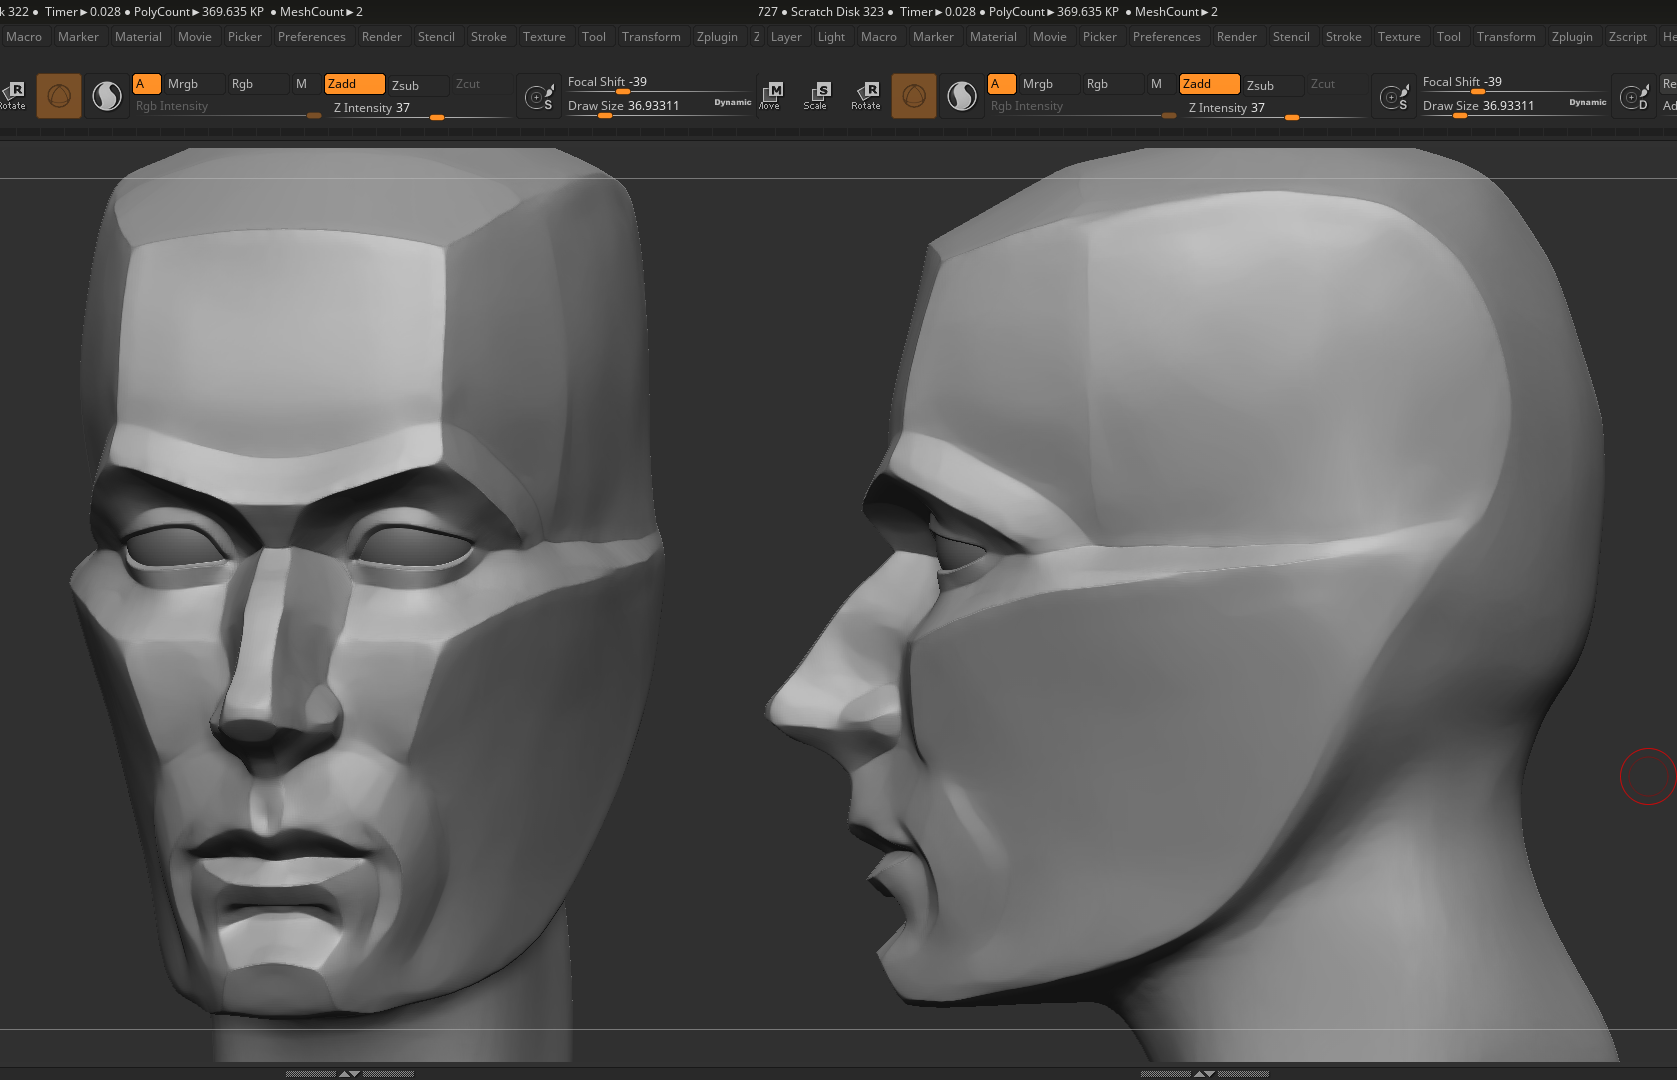This screenshot has width=1677, height=1080.
Task: Click Dynamic next to left Draw Size
Action: pyautogui.click(x=732, y=102)
